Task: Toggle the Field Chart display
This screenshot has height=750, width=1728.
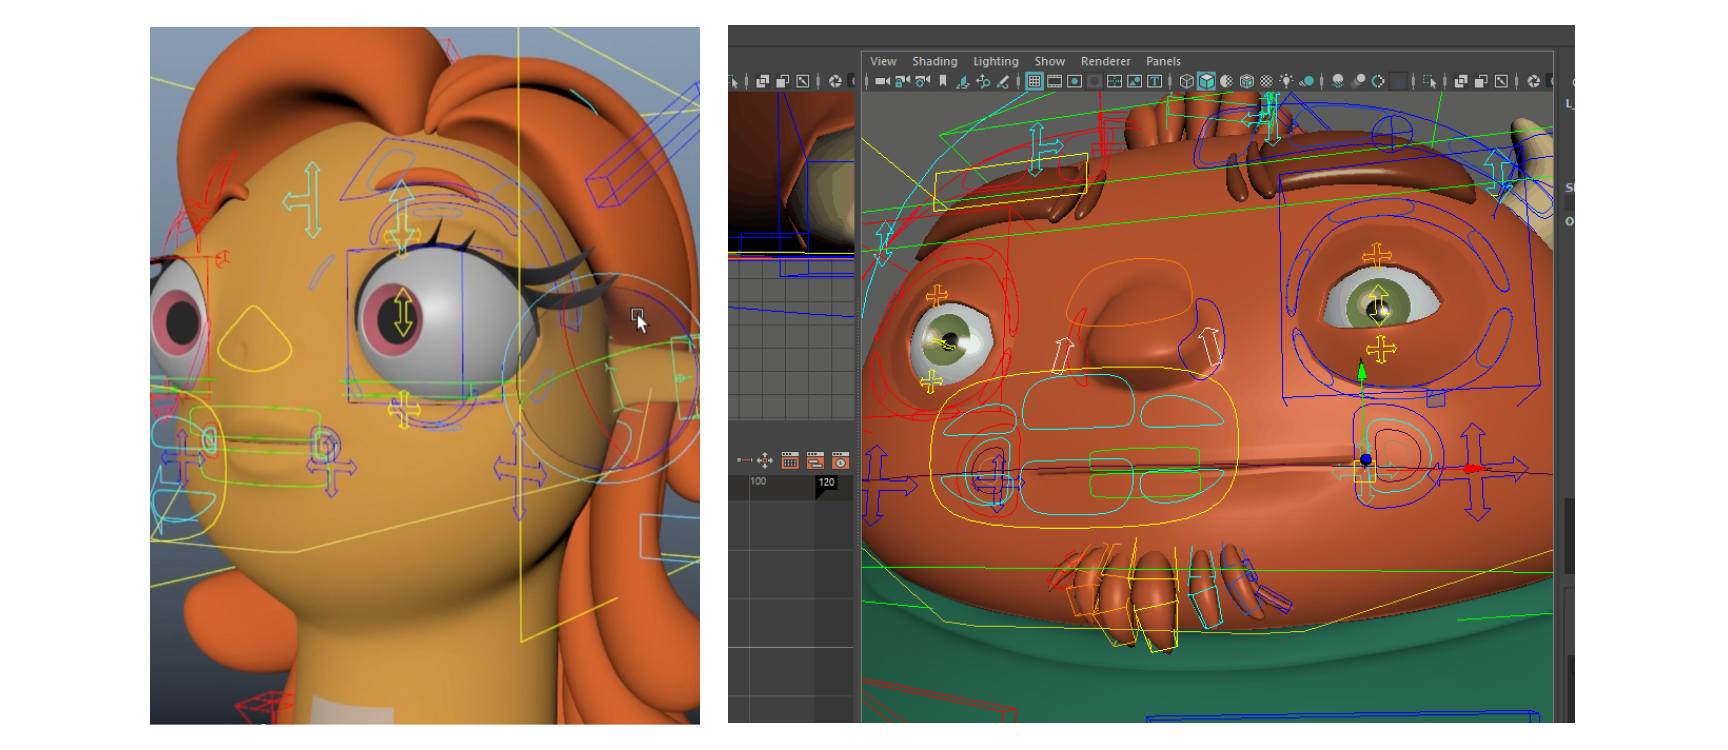Action: [1114, 81]
